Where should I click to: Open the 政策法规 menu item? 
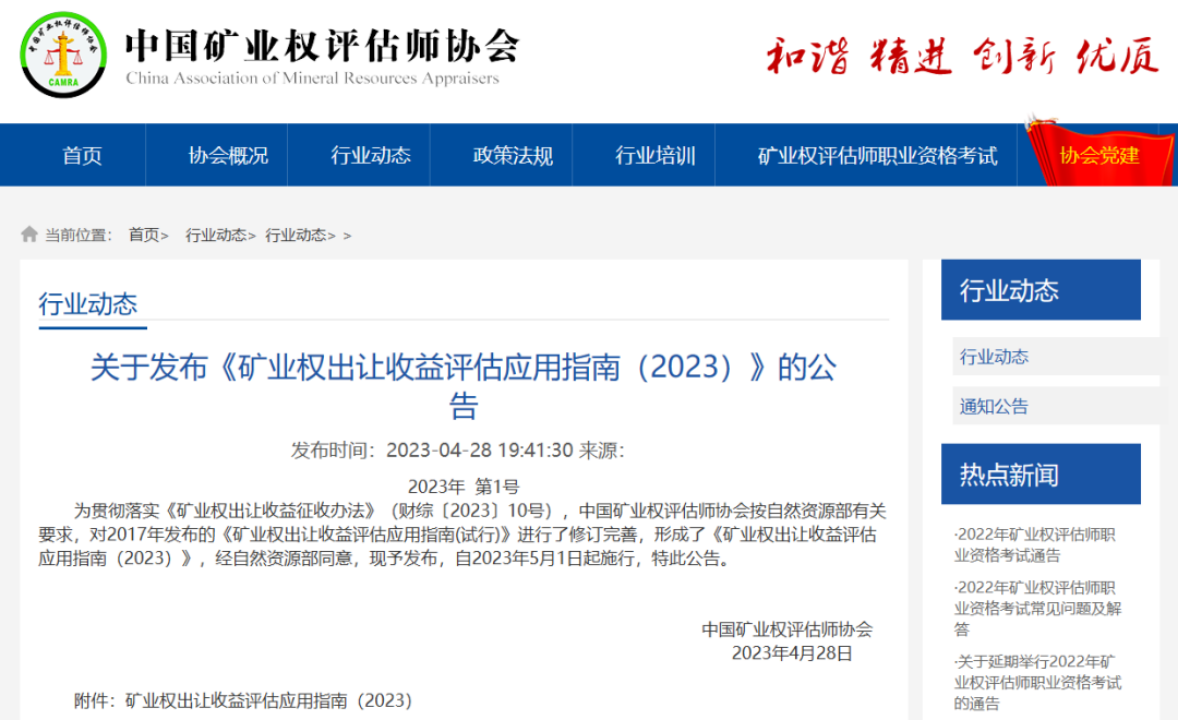pos(512,156)
